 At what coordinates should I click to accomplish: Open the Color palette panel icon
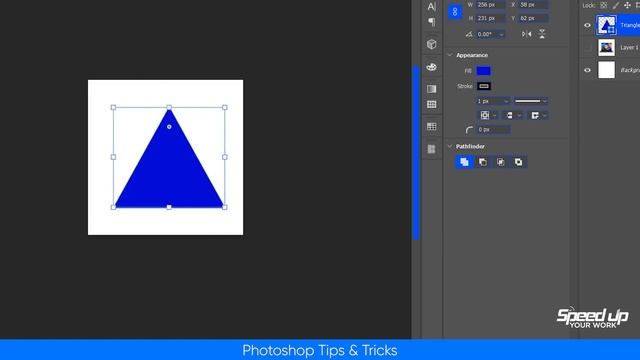pyautogui.click(x=431, y=67)
